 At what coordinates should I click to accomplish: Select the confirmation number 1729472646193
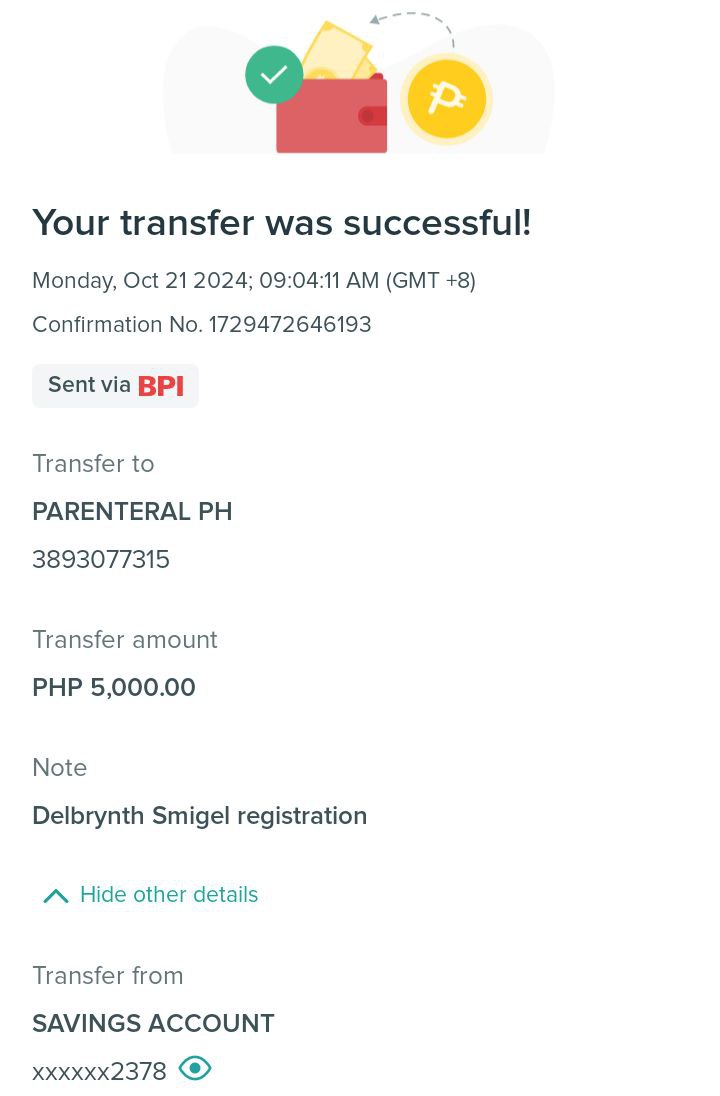tap(290, 324)
